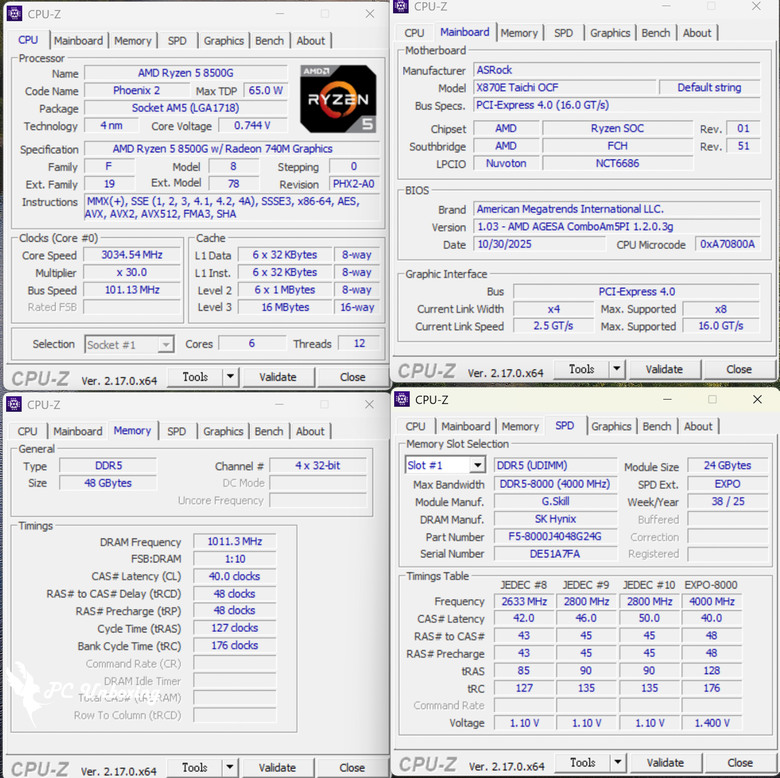The width and height of the screenshot is (780, 778).
Task: Click Tools button in the Memory window
Action: 195,768
